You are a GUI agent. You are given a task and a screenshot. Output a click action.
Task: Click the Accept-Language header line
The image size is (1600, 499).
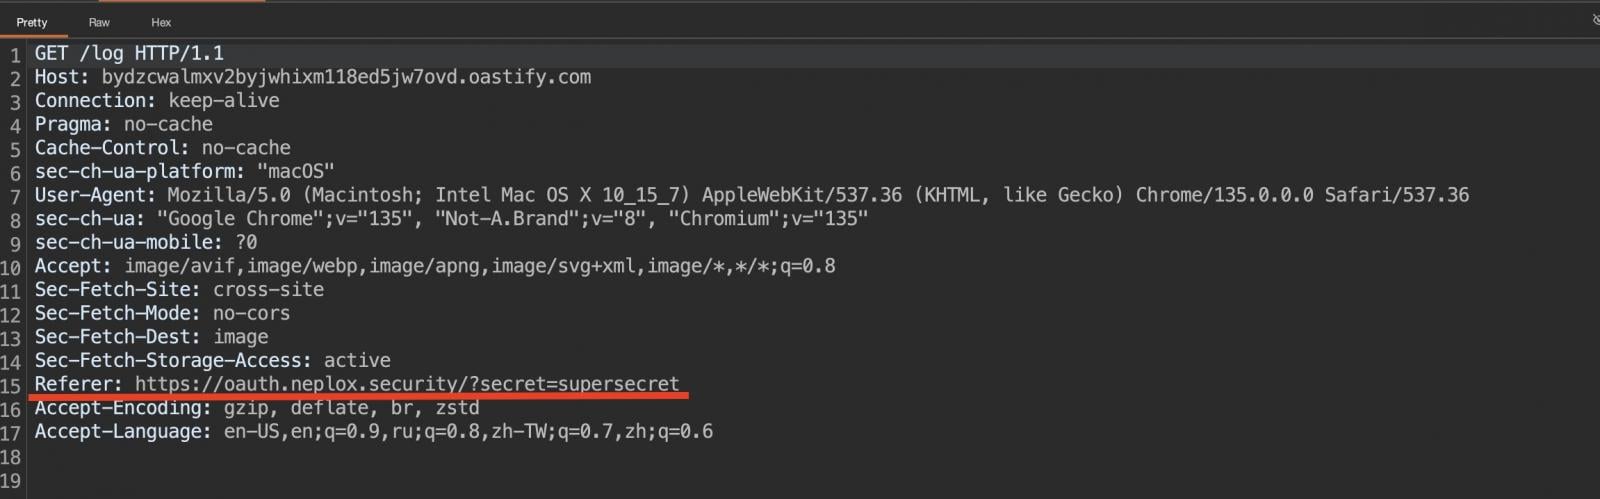coord(373,432)
